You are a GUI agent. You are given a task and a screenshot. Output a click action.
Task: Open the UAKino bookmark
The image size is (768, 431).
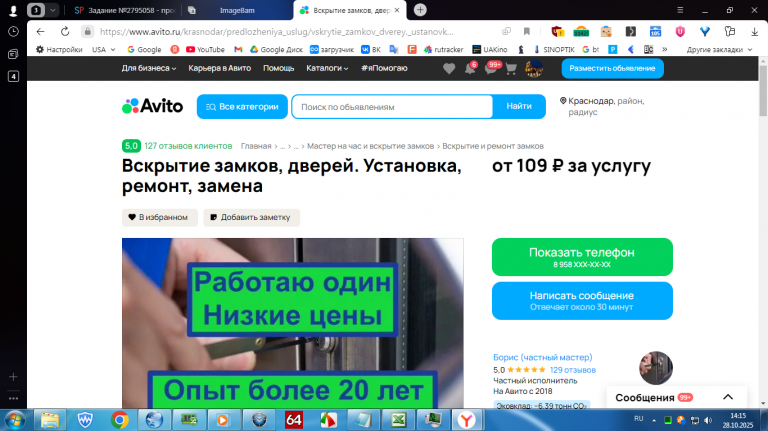pyautogui.click(x=490, y=49)
